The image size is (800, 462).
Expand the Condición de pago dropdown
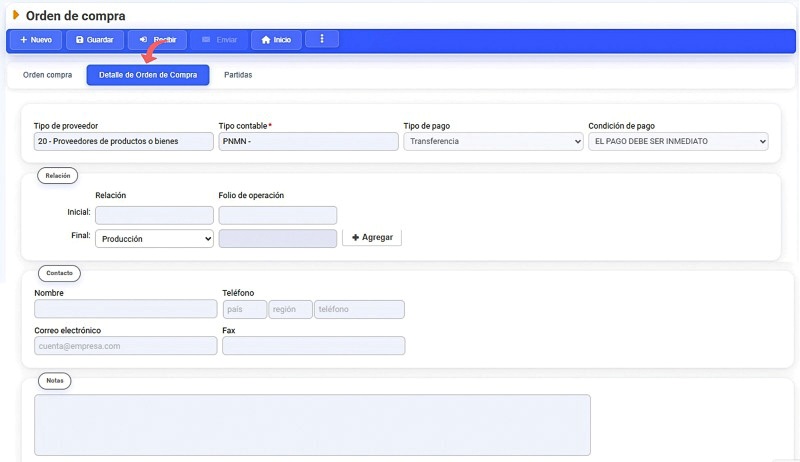click(678, 142)
